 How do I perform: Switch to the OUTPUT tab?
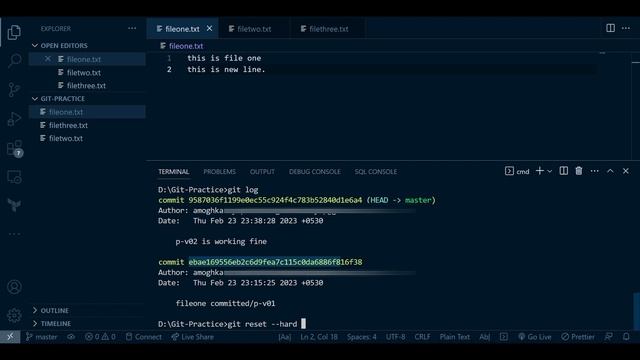point(262,171)
